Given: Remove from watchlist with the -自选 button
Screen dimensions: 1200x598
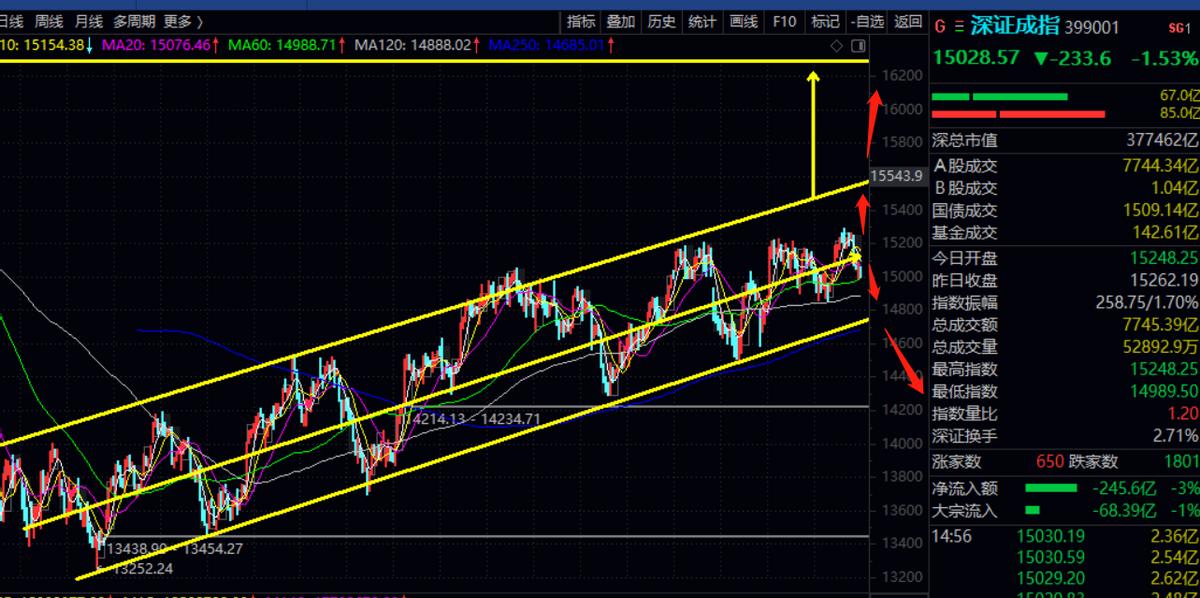Looking at the screenshot, I should click(x=867, y=21).
